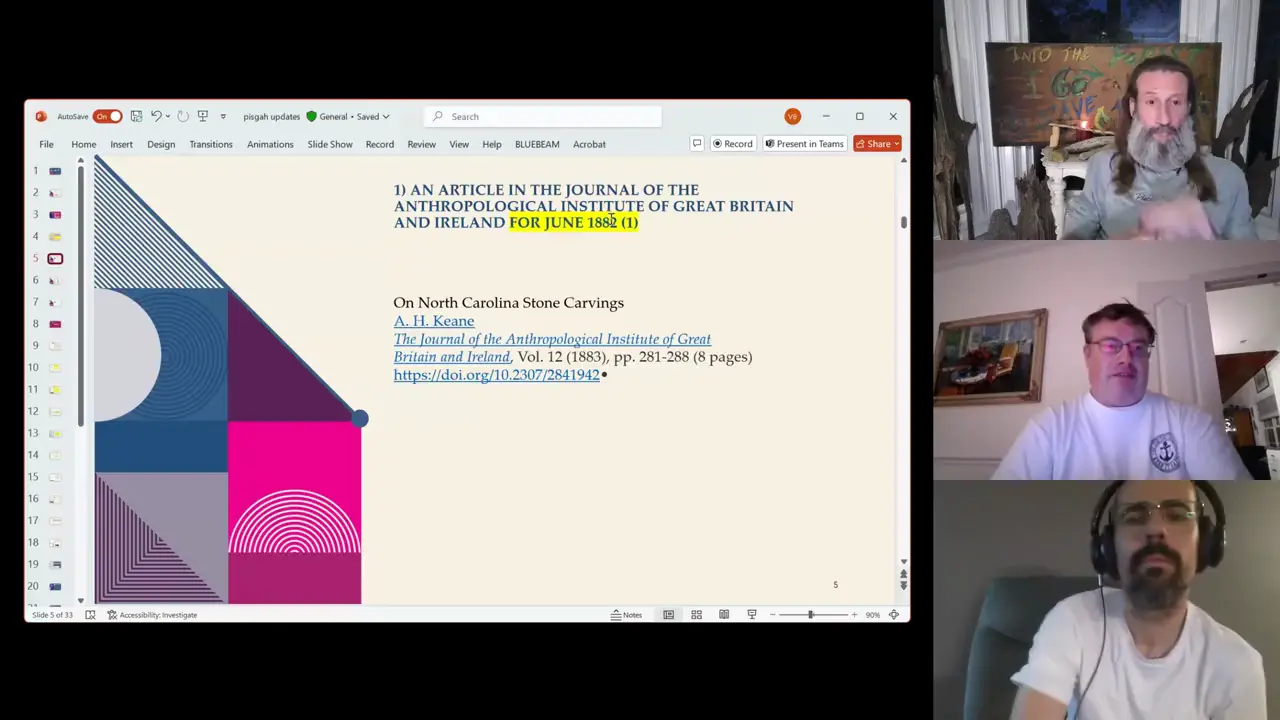
Task: Select slide 3 thumbnail
Action: coord(55,215)
